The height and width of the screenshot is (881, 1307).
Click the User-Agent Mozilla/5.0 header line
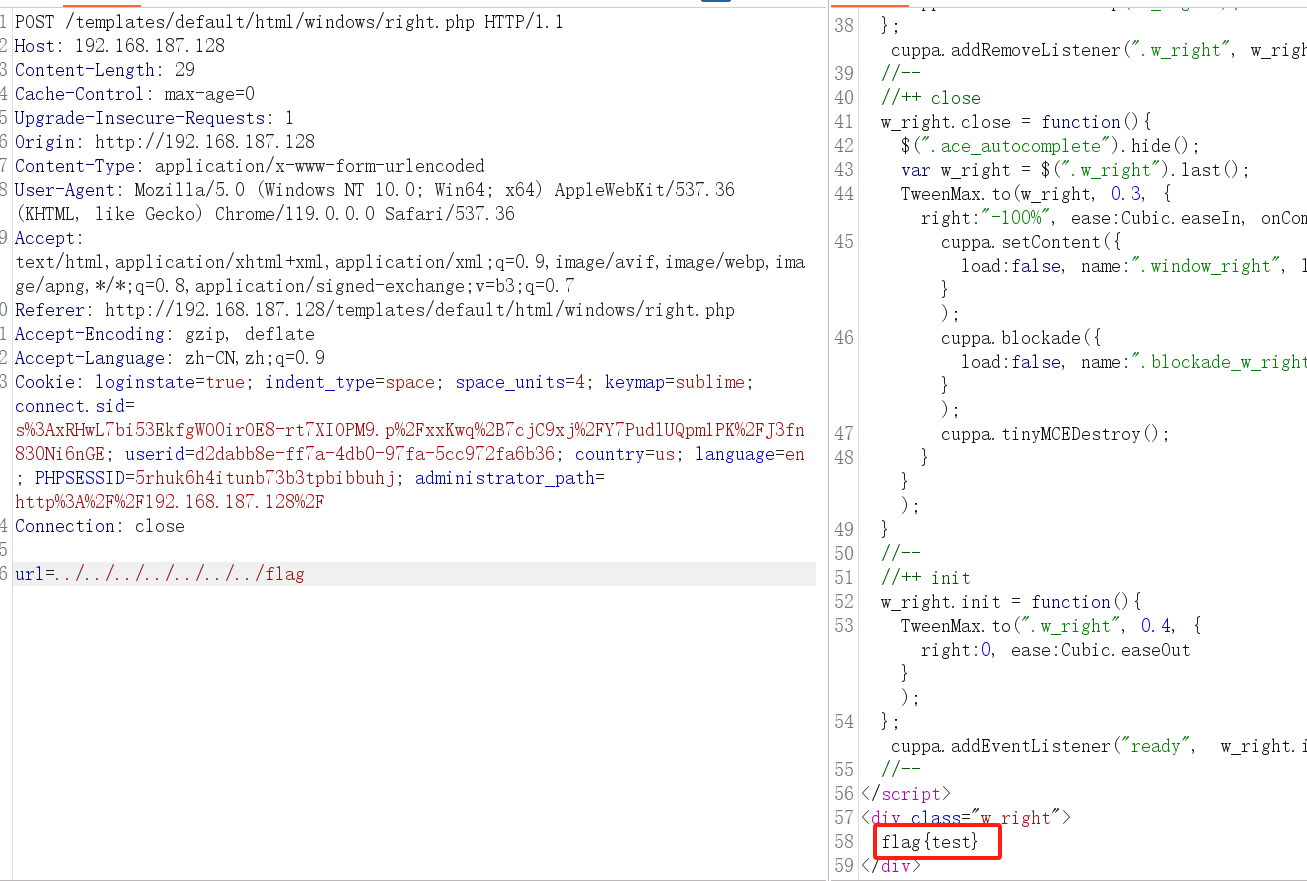point(375,189)
